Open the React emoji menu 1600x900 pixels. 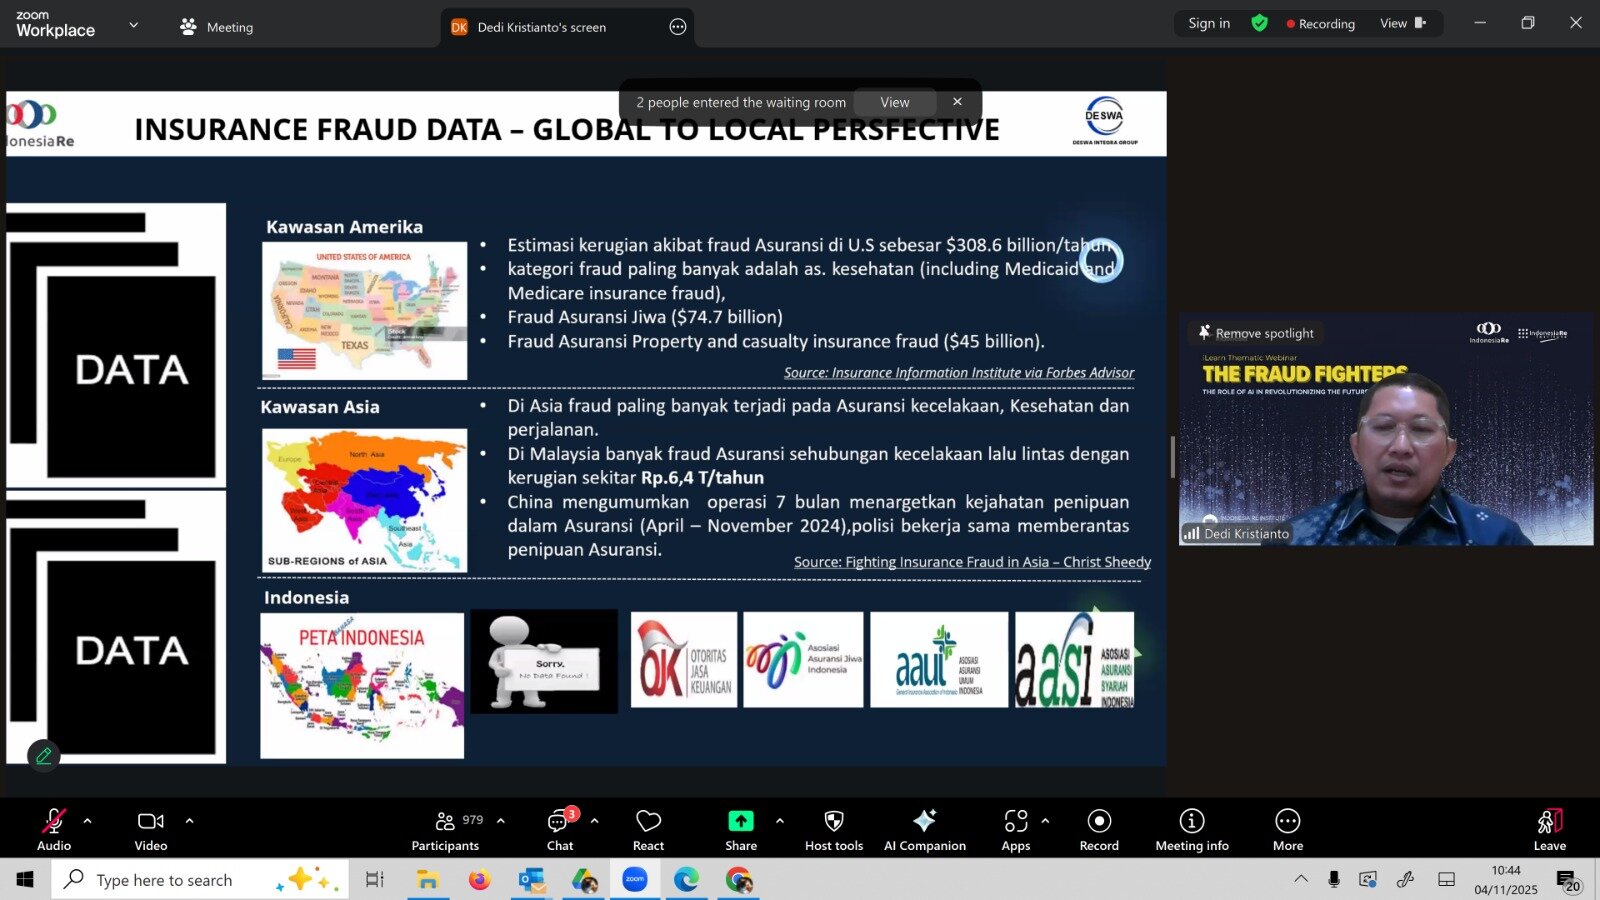pyautogui.click(x=648, y=830)
